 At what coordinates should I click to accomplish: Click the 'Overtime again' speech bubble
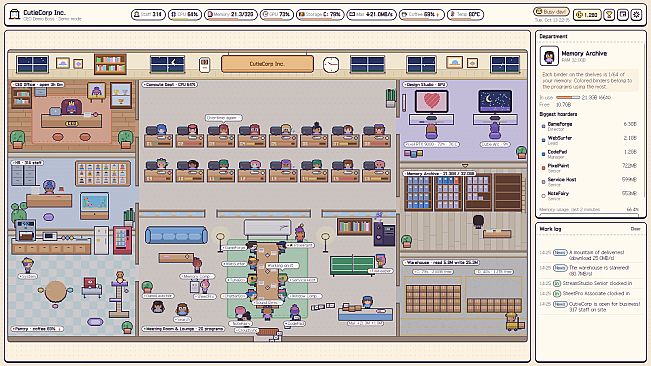tap(223, 117)
